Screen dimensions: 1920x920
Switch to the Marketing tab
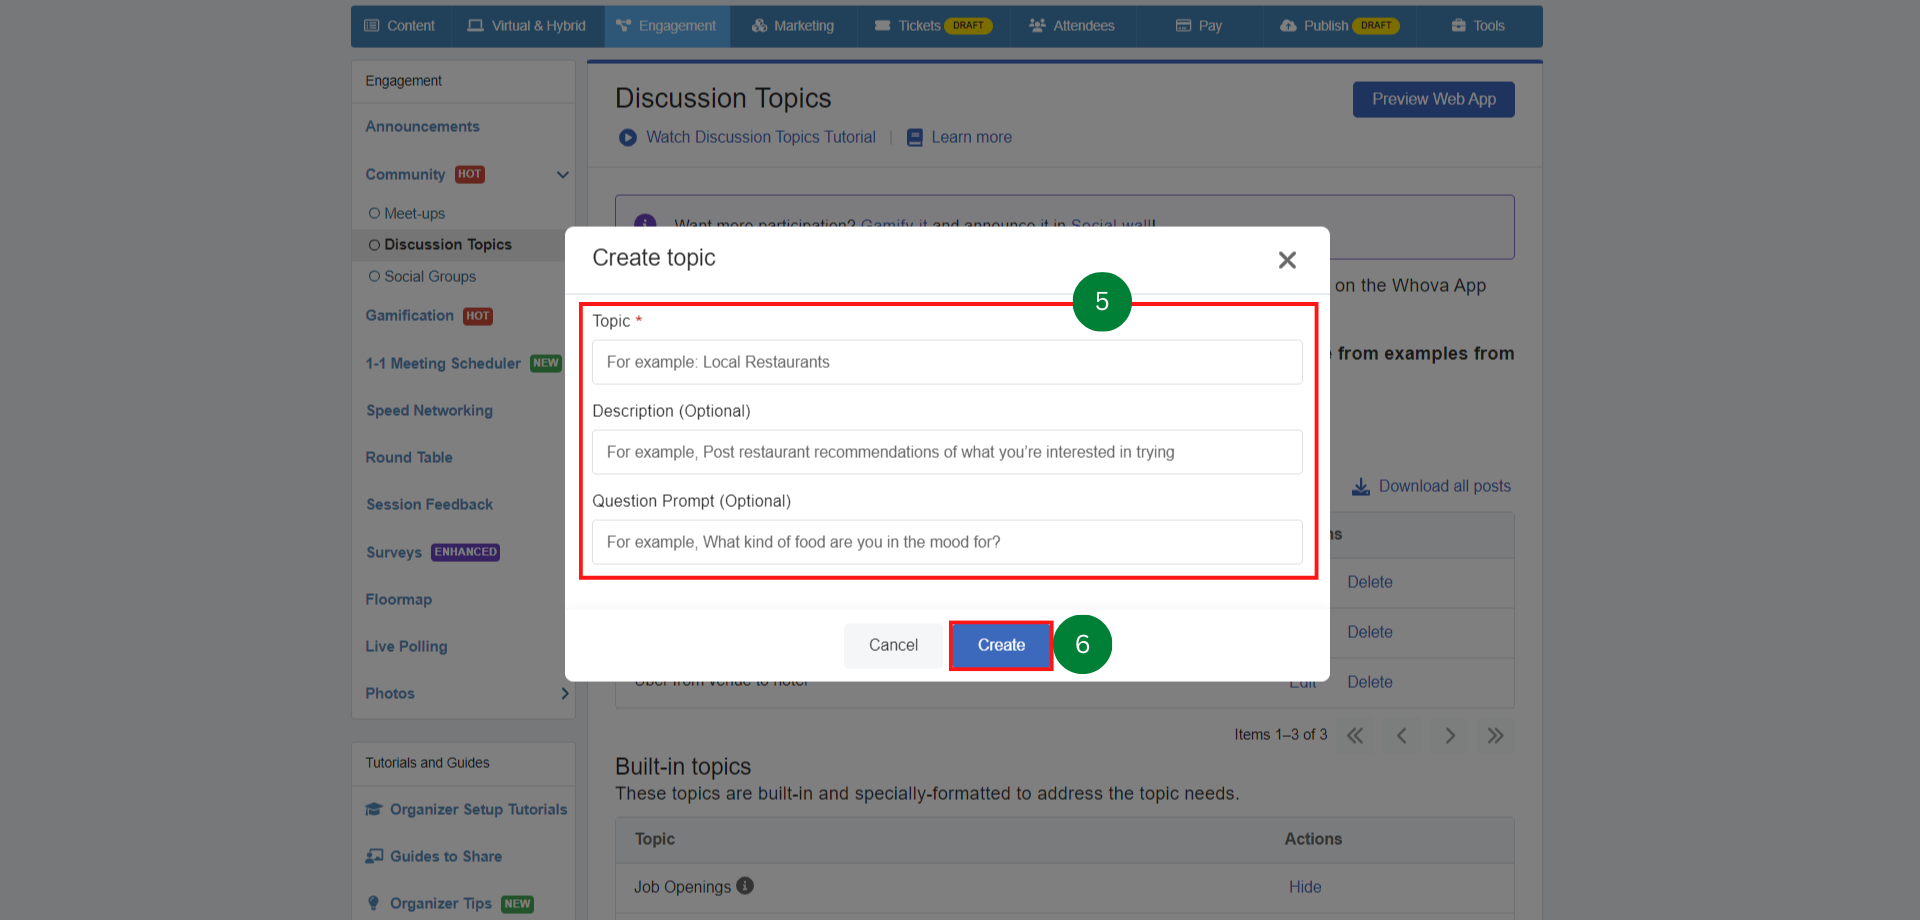[793, 26]
